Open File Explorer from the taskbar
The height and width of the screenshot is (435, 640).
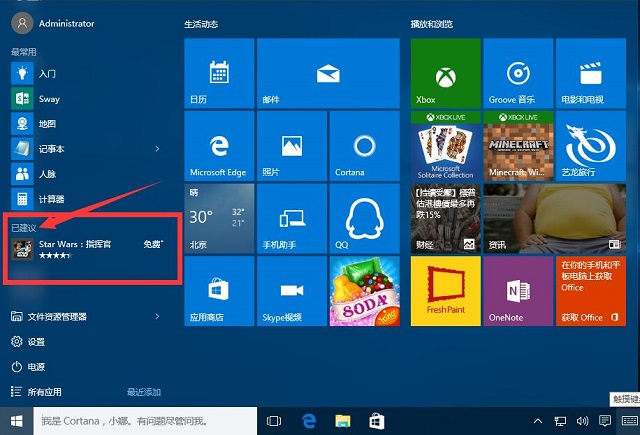coord(343,421)
